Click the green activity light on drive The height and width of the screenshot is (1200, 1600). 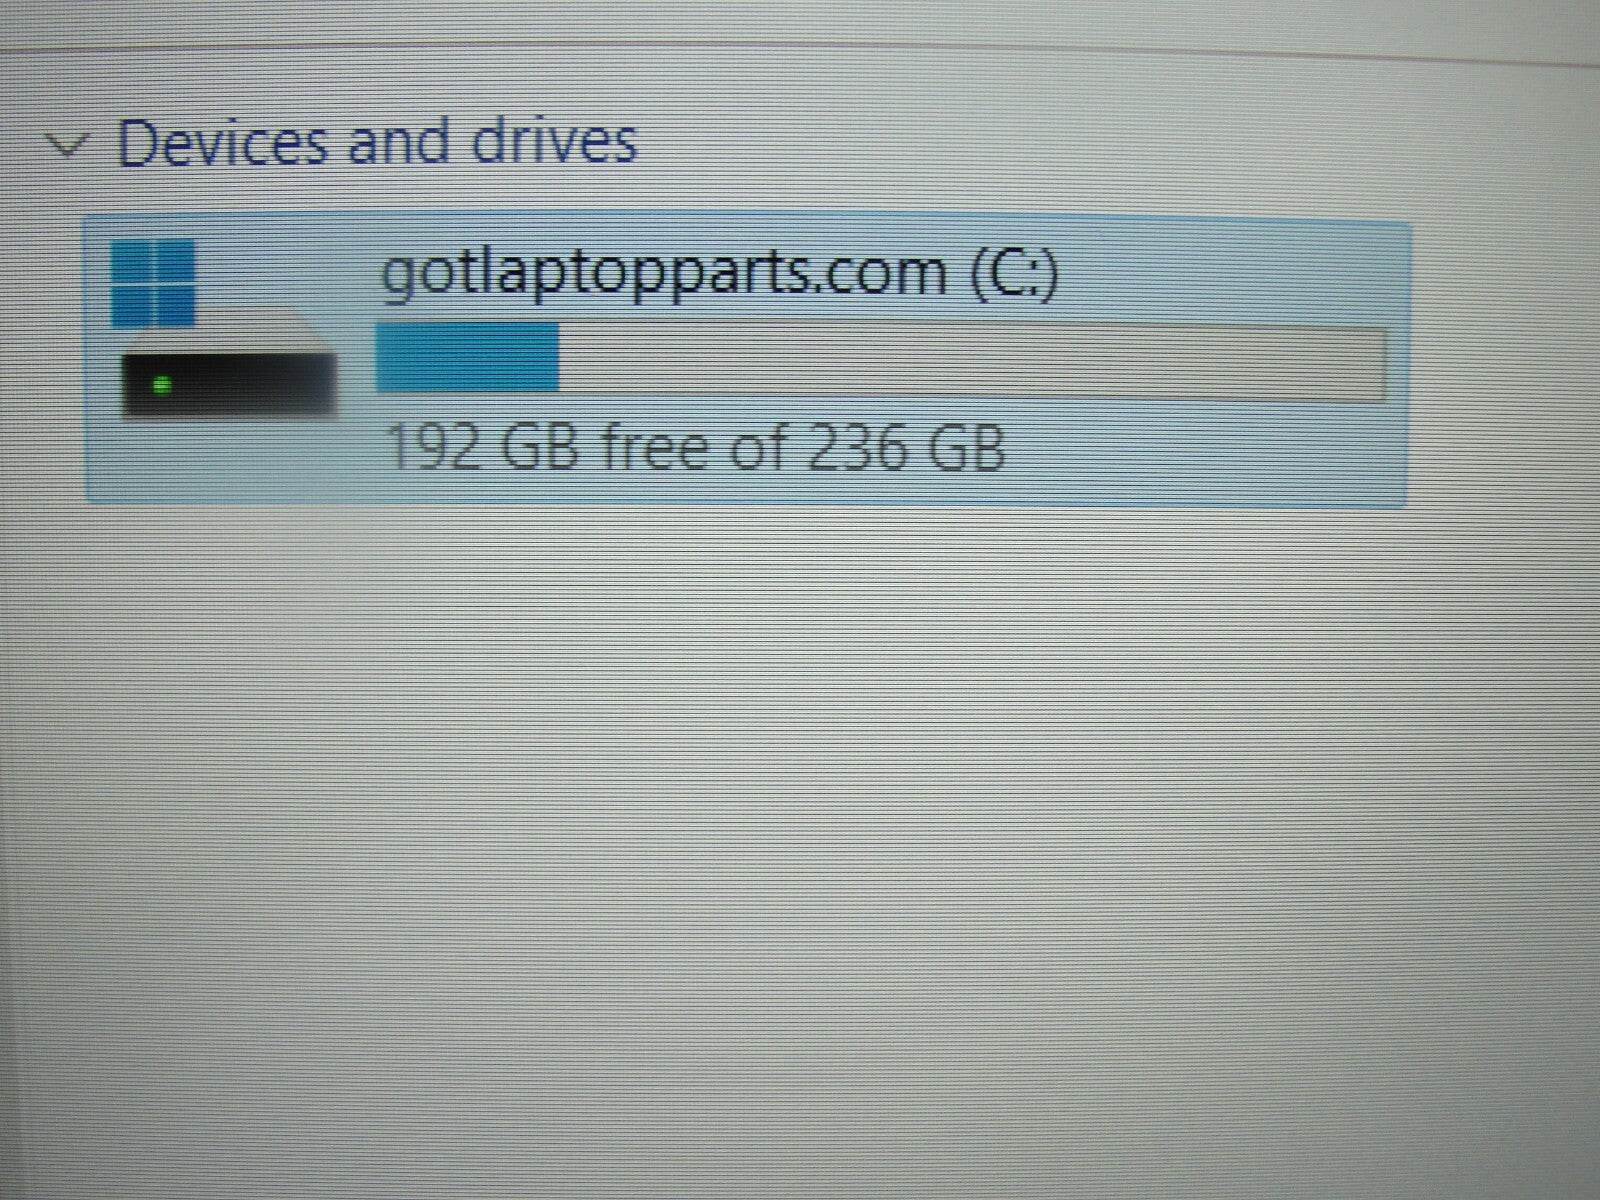(162, 384)
